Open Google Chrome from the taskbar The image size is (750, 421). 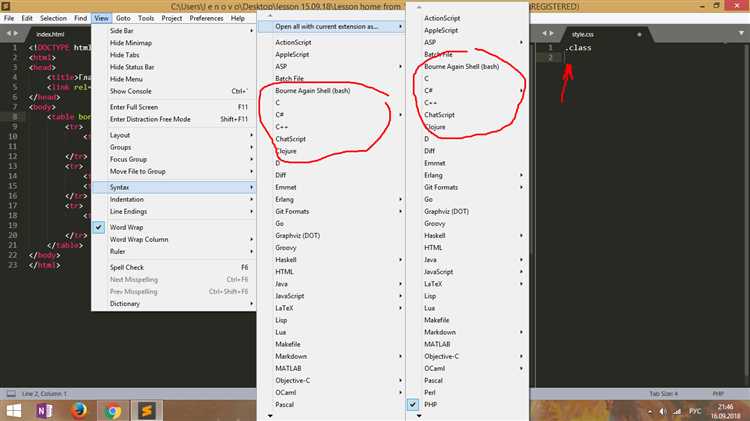point(113,410)
